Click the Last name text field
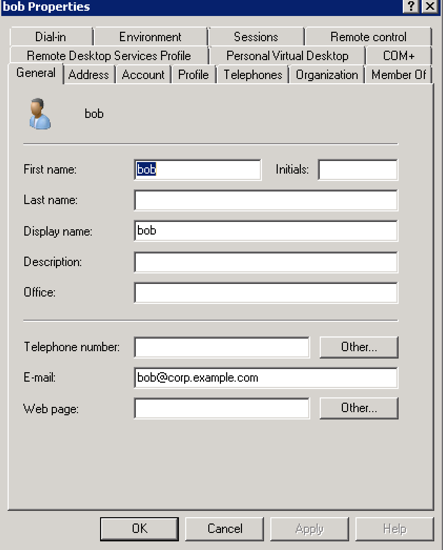Viewport: 443px width, 550px height. pyautogui.click(x=266, y=200)
